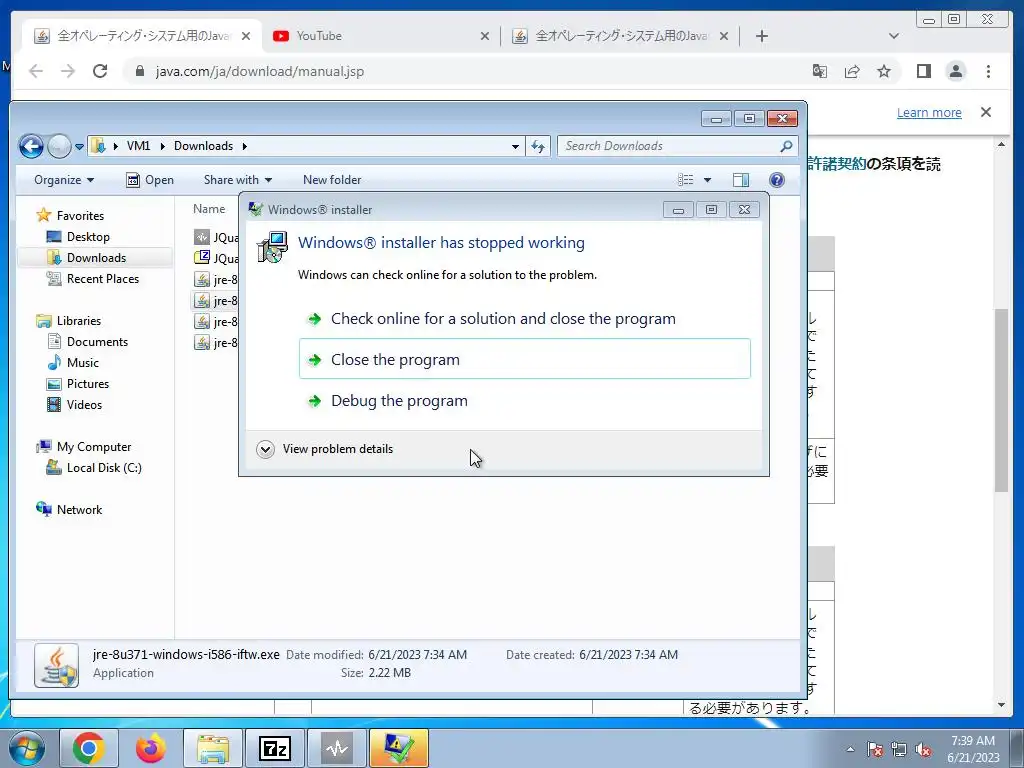Open Firefox from the taskbar
Screen dimensions: 1024x768
(x=151, y=748)
